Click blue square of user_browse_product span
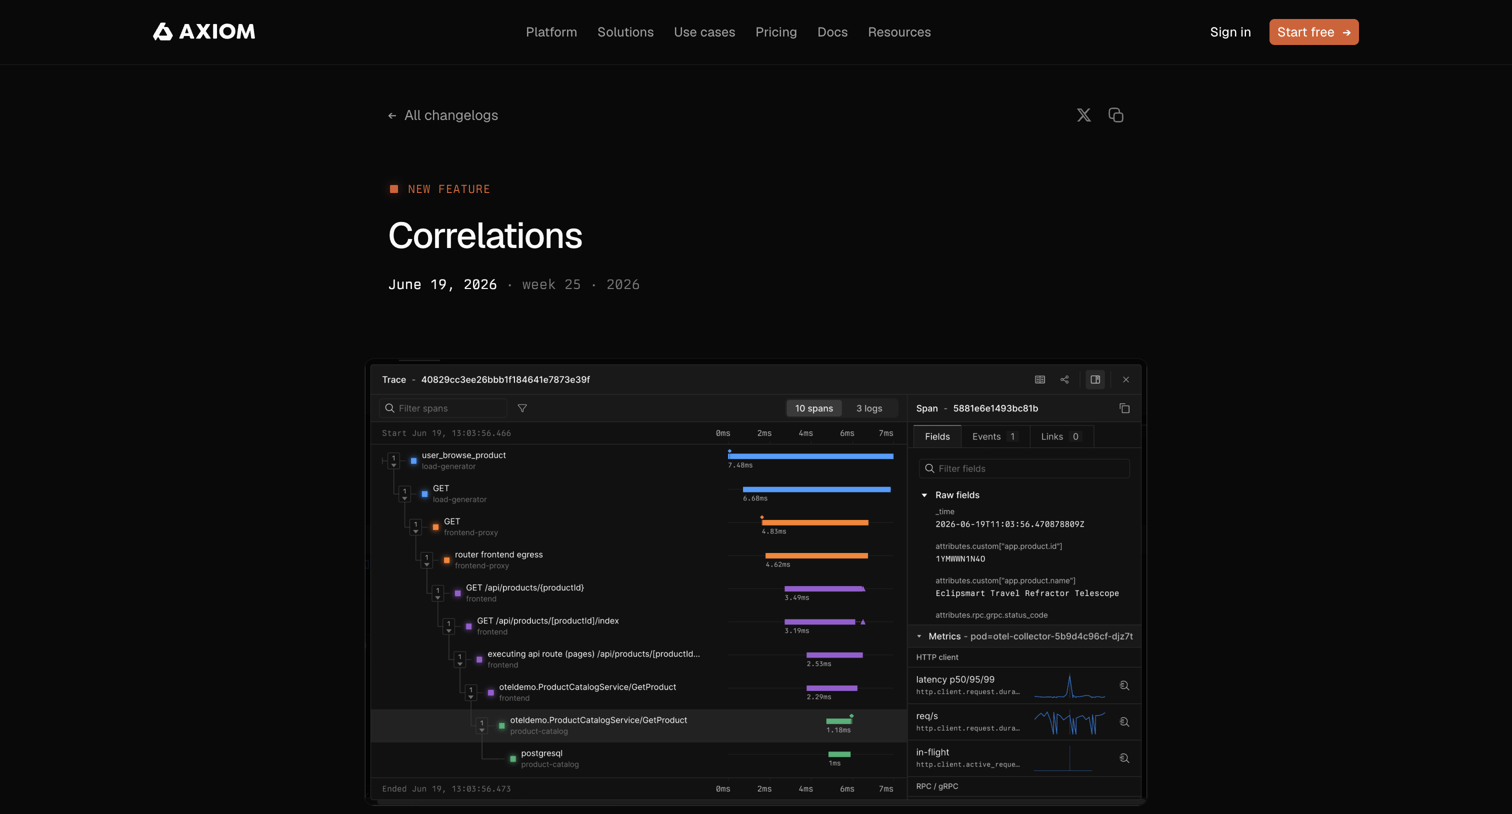Image resolution: width=1512 pixels, height=814 pixels. [414, 461]
